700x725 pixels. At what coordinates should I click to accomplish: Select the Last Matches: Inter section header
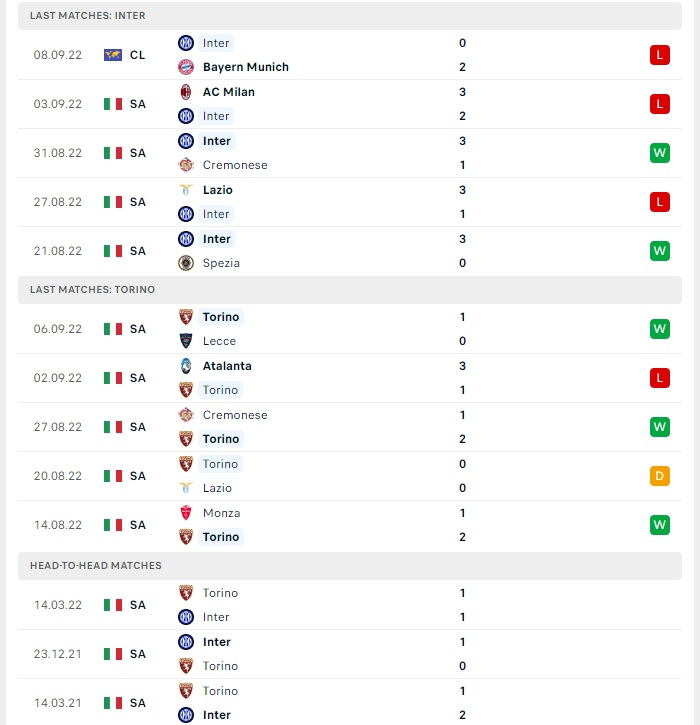350,16
